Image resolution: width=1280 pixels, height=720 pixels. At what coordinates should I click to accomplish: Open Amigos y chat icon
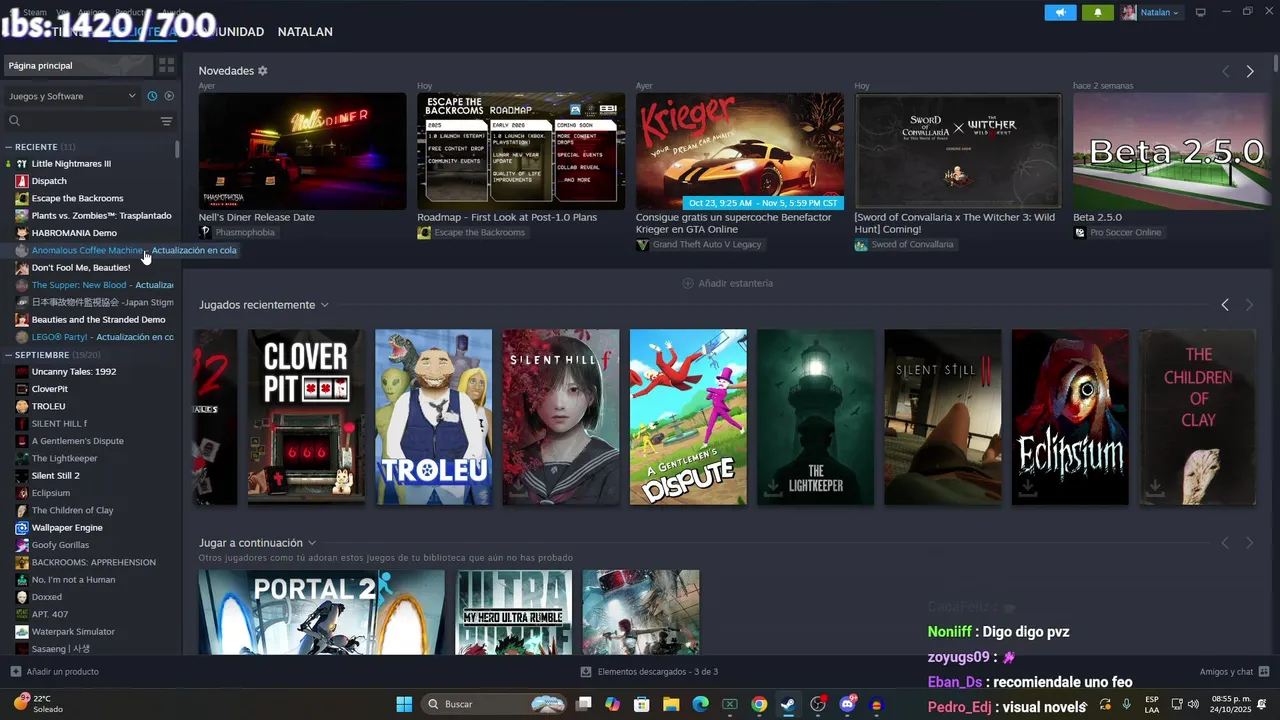pyautogui.click(x=1264, y=672)
